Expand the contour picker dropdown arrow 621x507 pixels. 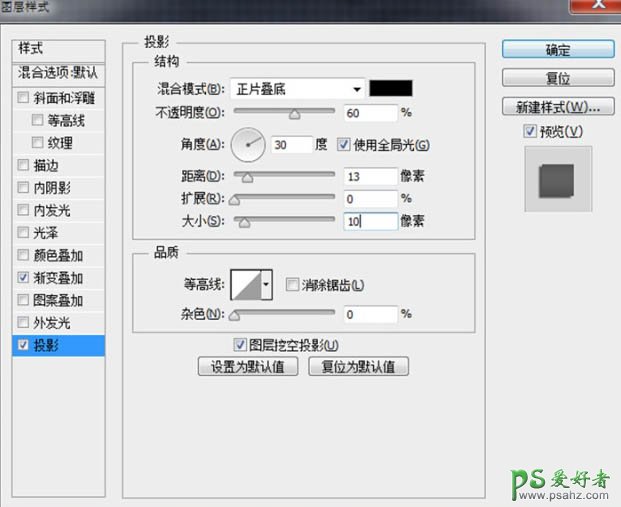[266, 286]
